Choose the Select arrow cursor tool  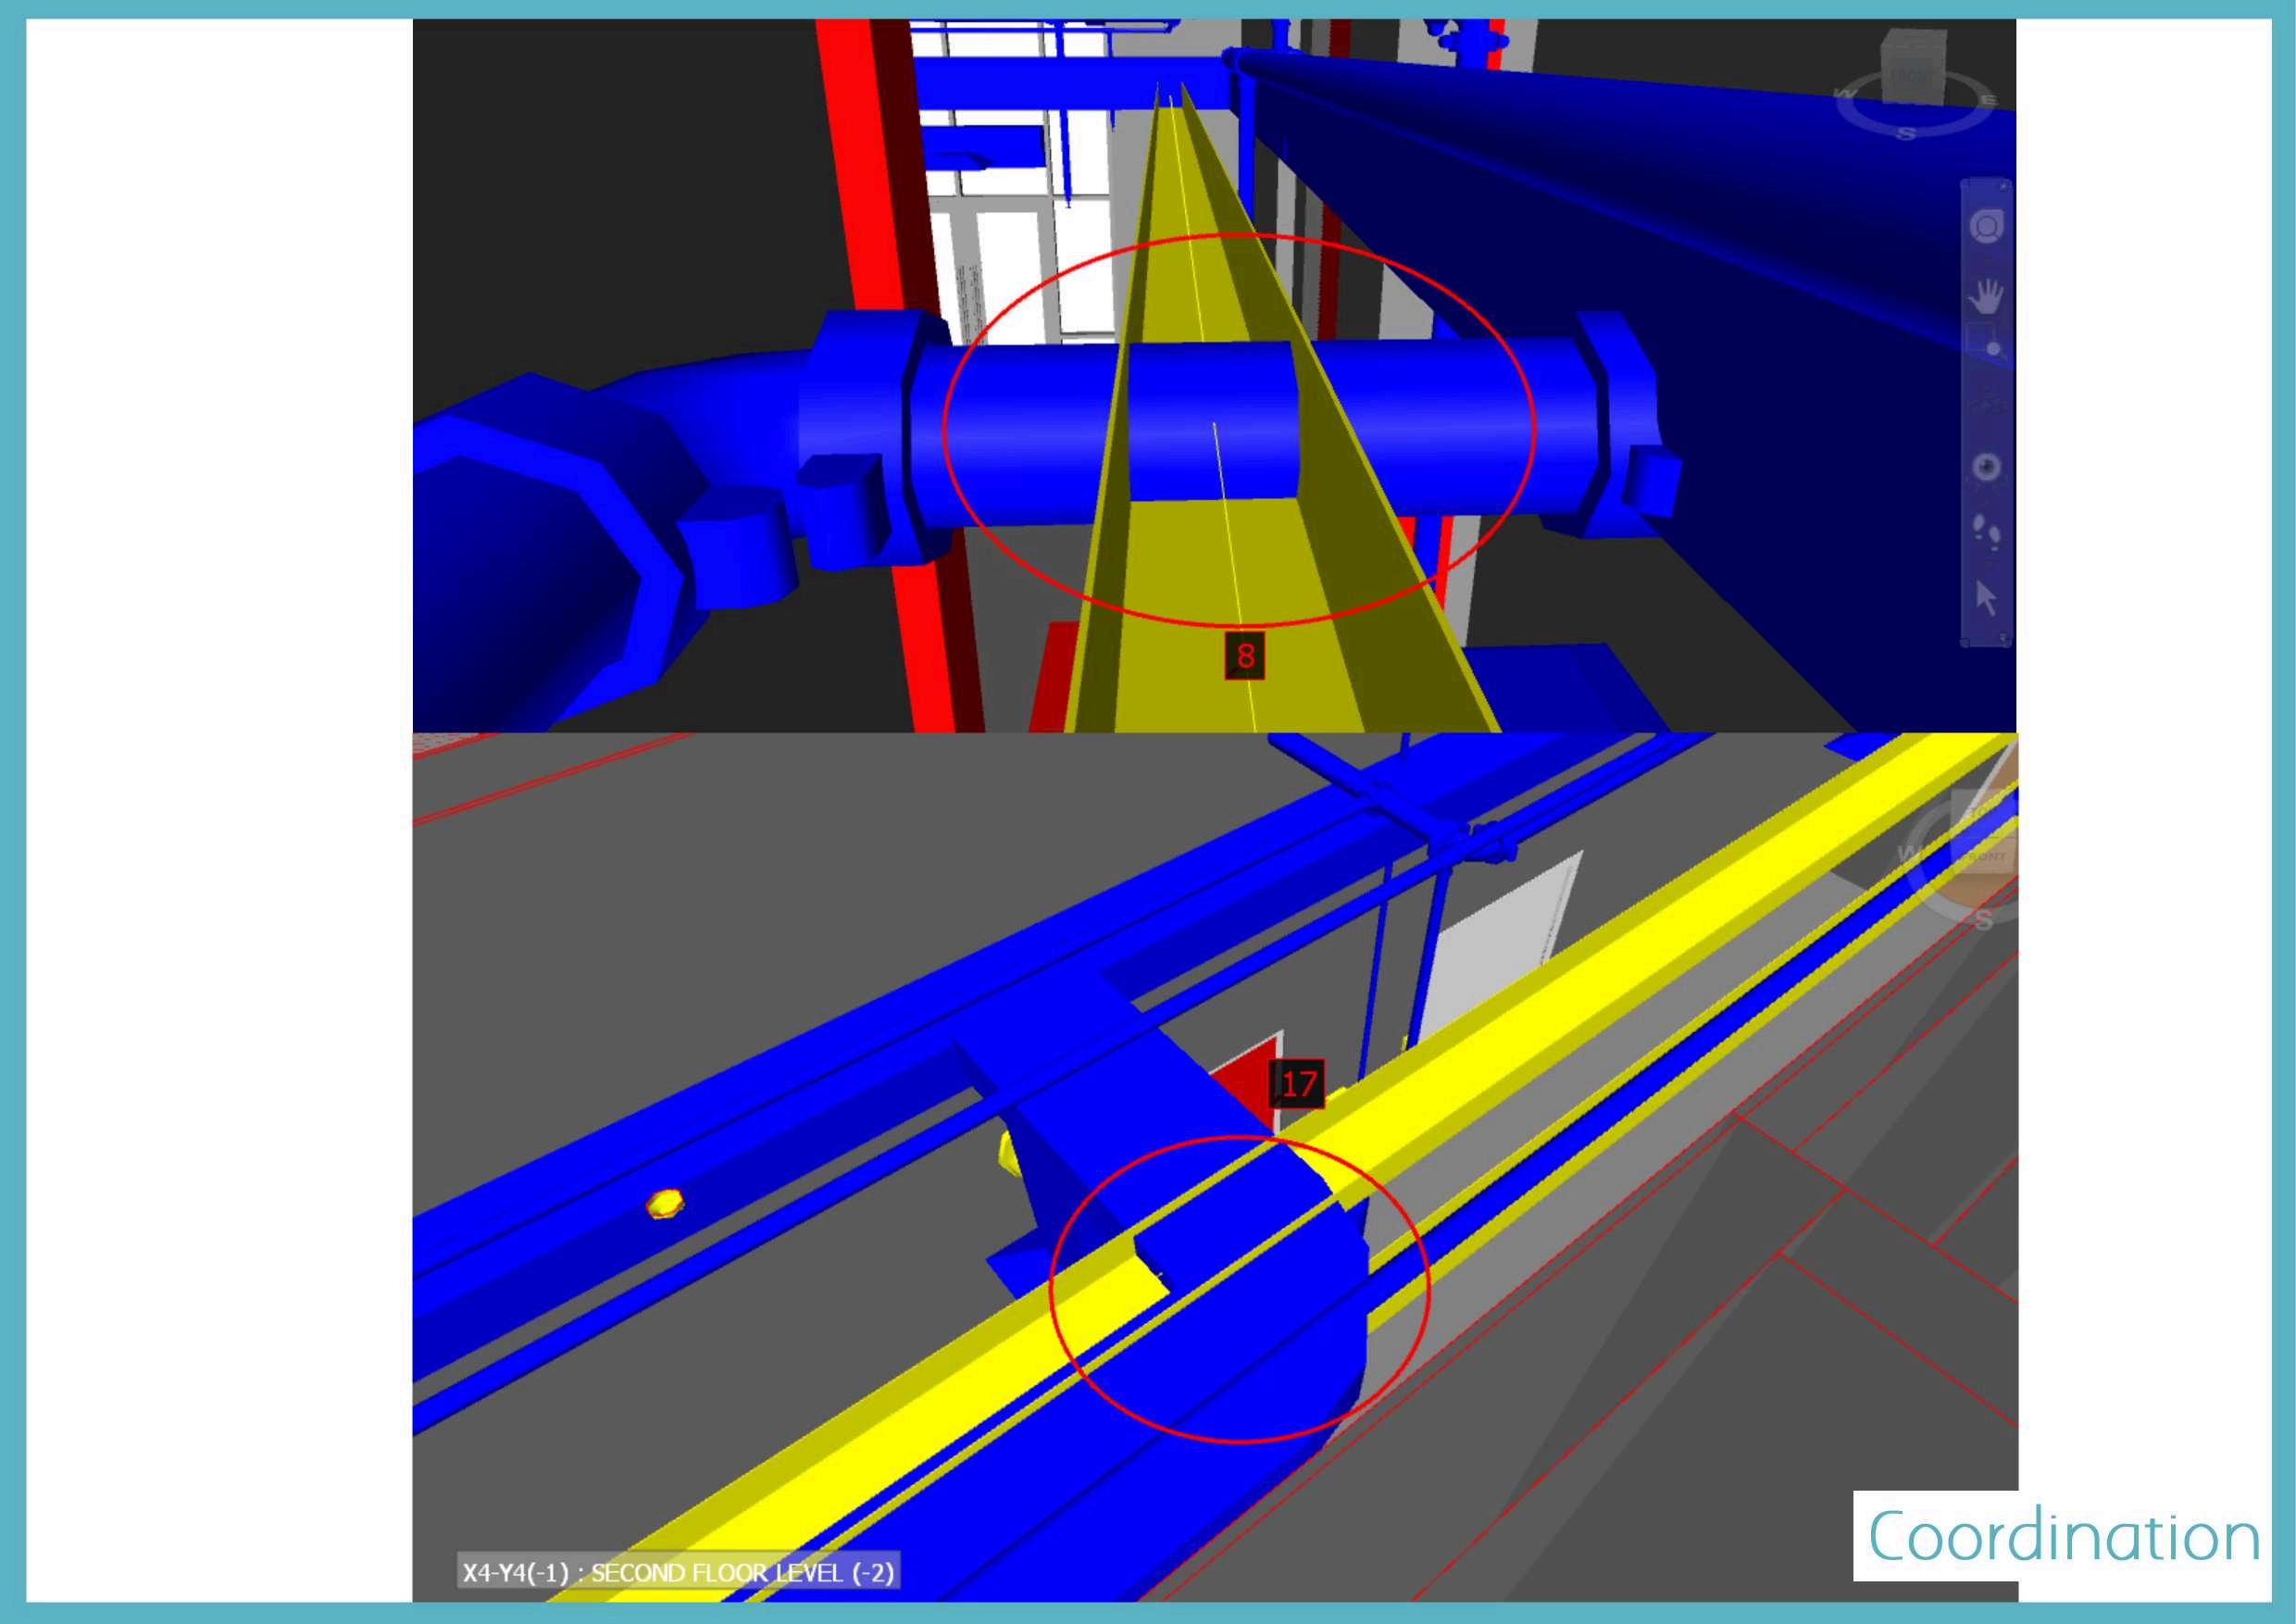coord(1986,598)
